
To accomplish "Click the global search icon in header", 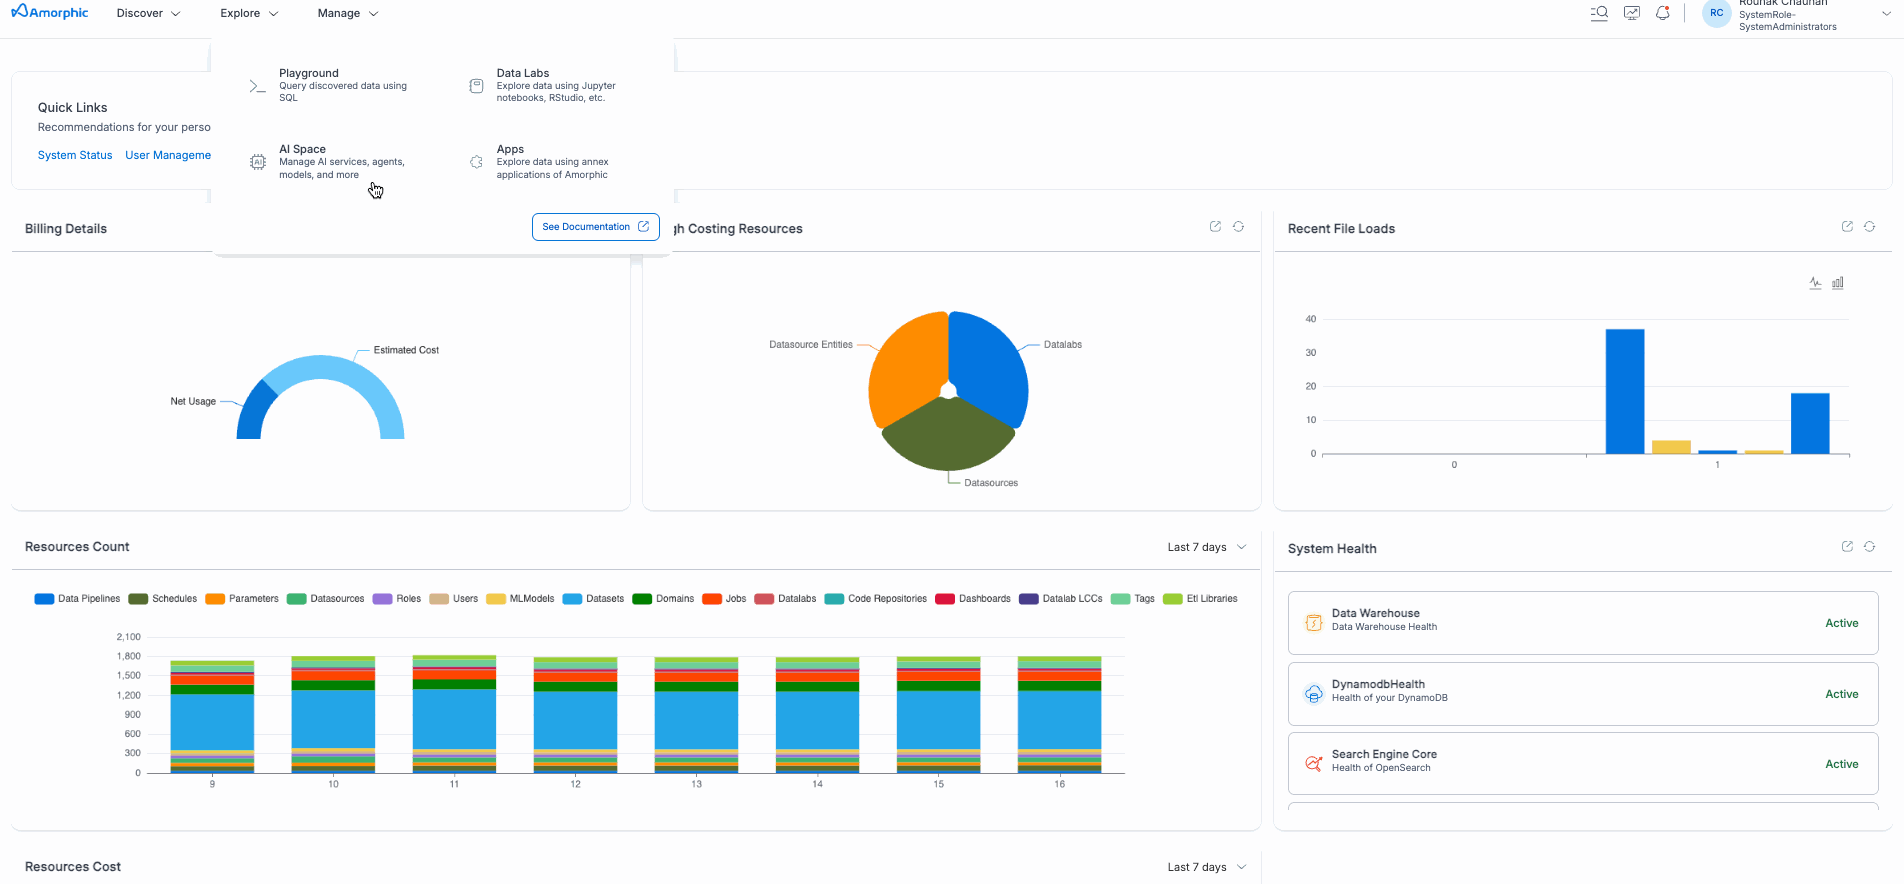I will click(x=1599, y=13).
